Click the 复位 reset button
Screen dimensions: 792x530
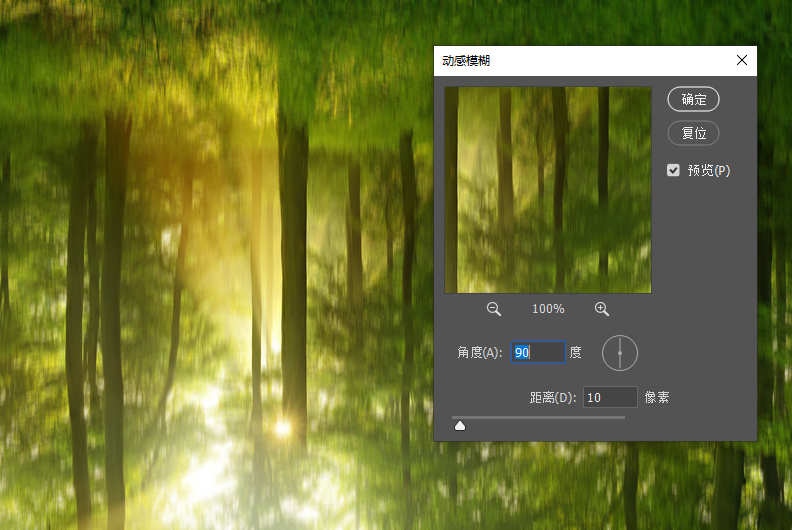pos(694,133)
